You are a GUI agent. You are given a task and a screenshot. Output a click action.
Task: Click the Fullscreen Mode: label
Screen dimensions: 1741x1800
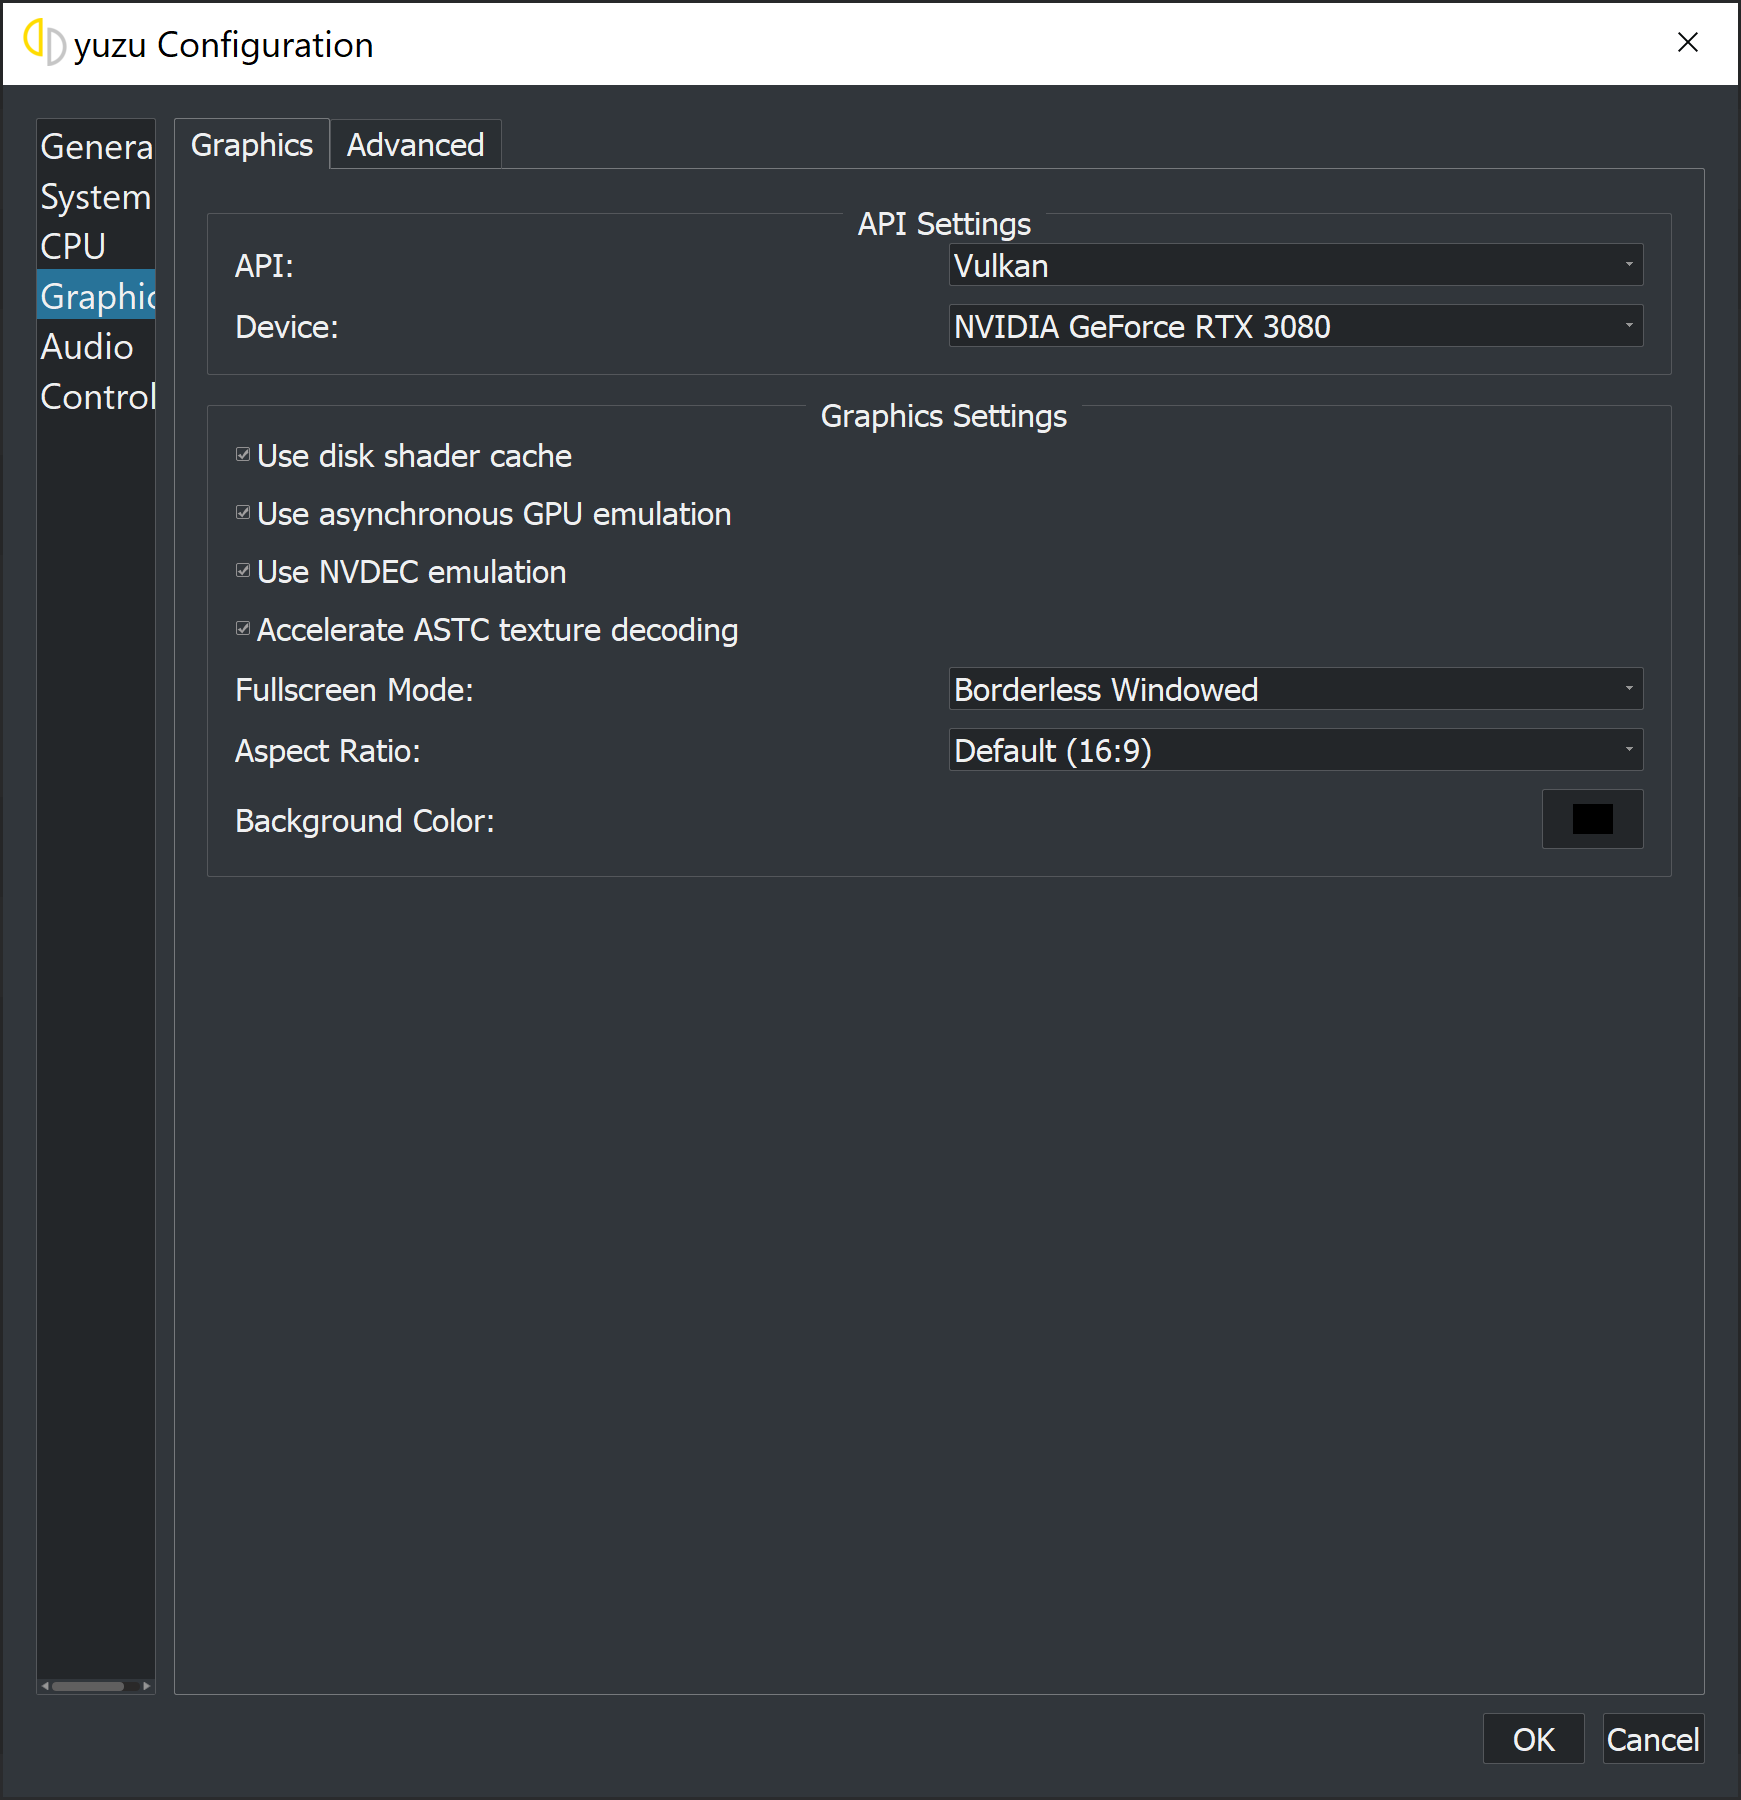[354, 690]
